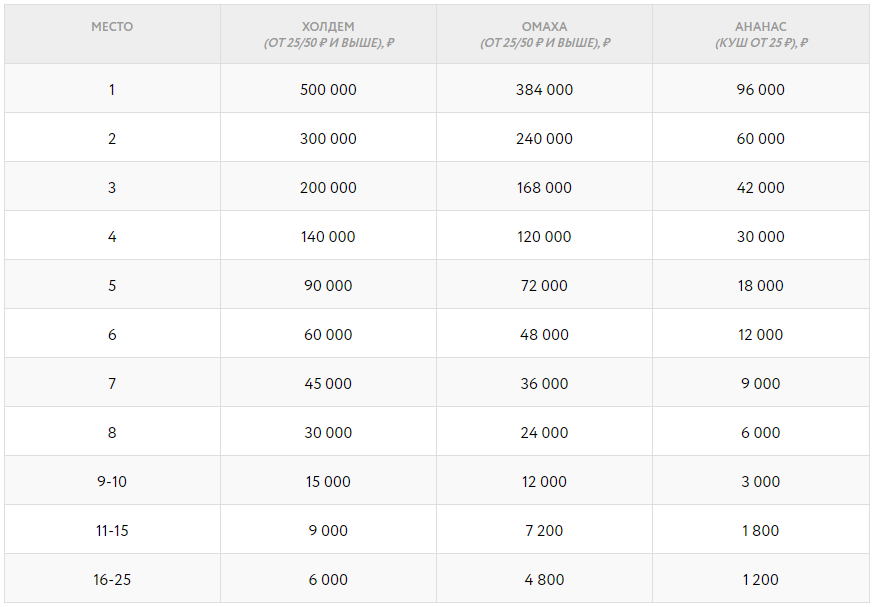
Task: Select the 500 000 Holdem prize cell
Action: tap(328, 90)
